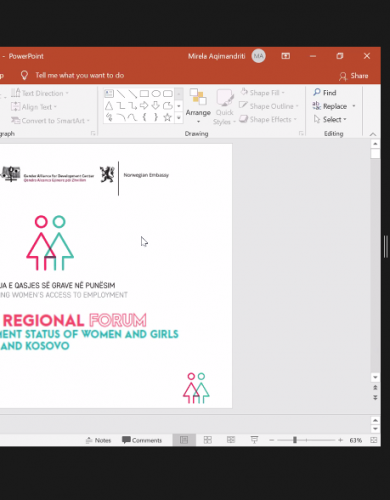Open Quick Styles dropdown
The image size is (390, 500).
pos(225,107)
